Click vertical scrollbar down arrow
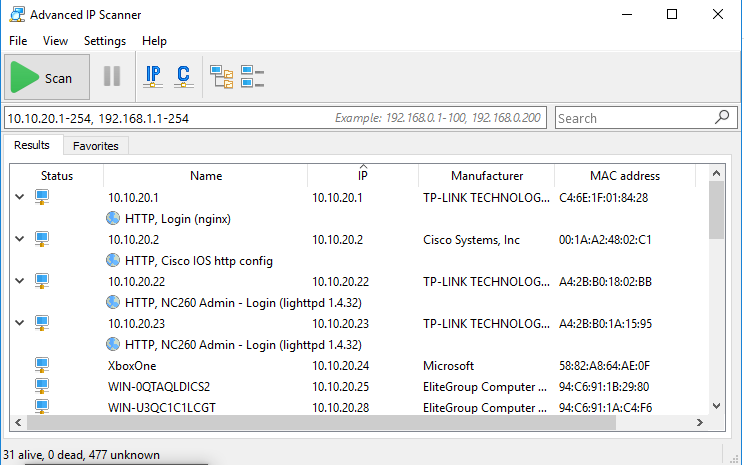 pos(716,406)
